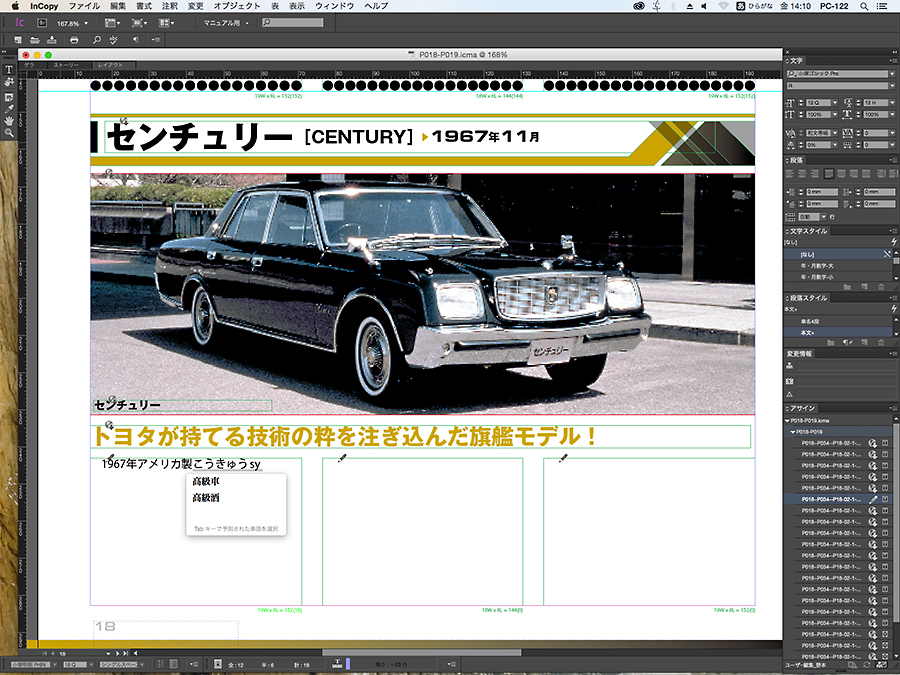Select the justify last line left button
This screenshot has height=675, width=900.
829,173
